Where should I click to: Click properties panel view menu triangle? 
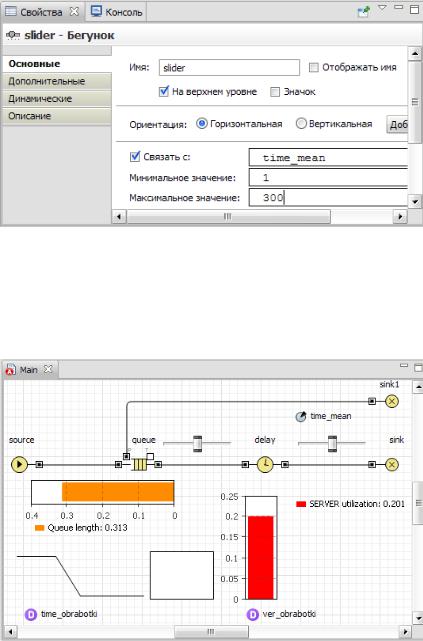[382, 8]
